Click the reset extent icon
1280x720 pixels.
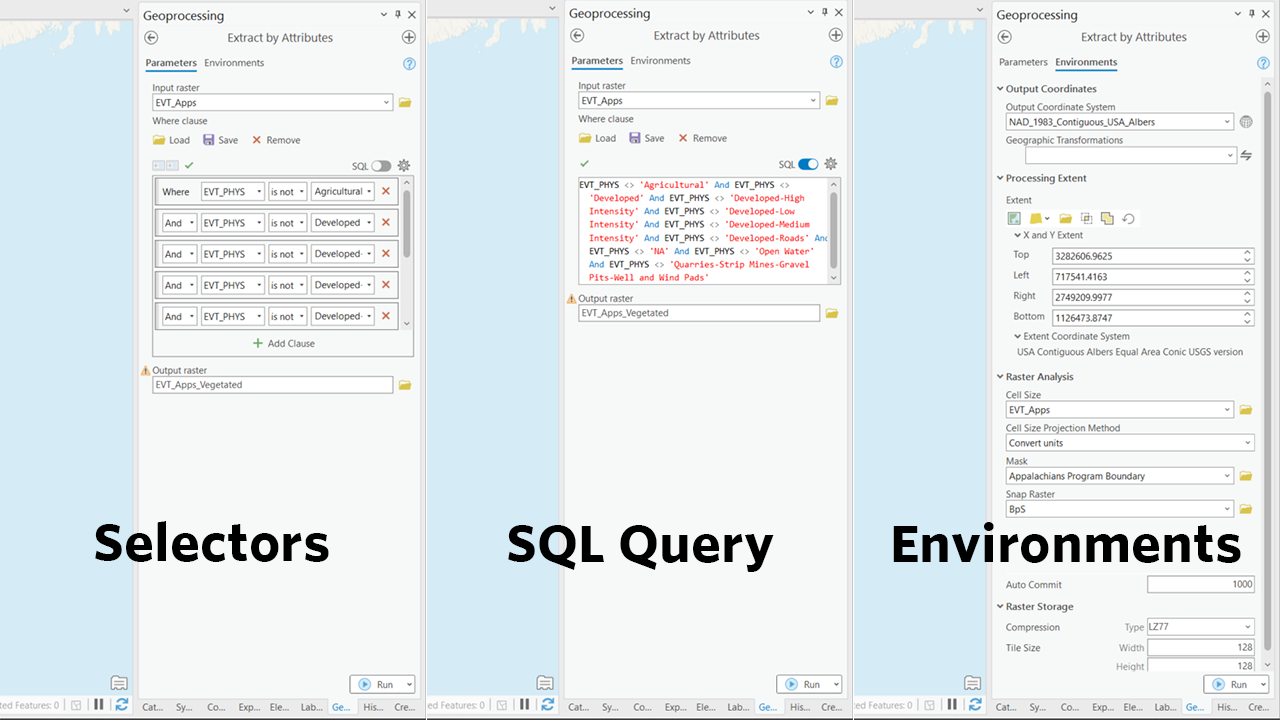[x=1127, y=218]
